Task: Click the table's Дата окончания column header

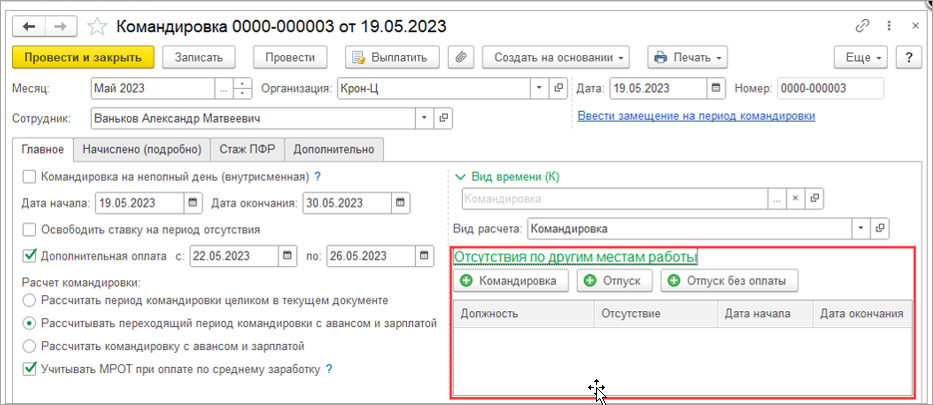Action: point(862,313)
